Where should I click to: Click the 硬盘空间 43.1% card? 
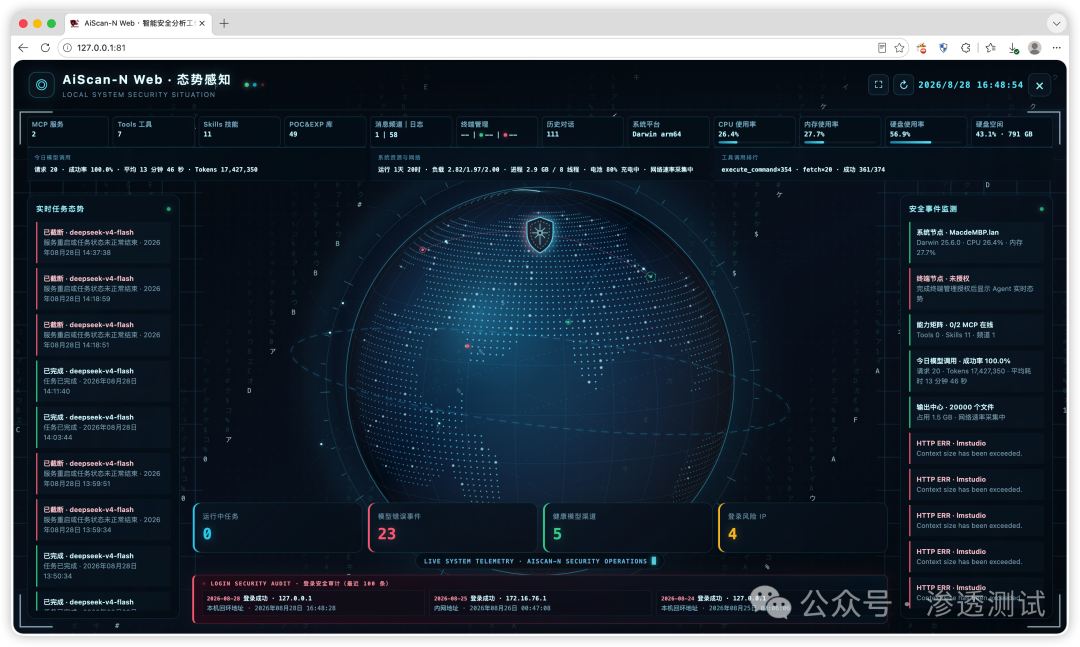pyautogui.click(x=1012, y=130)
